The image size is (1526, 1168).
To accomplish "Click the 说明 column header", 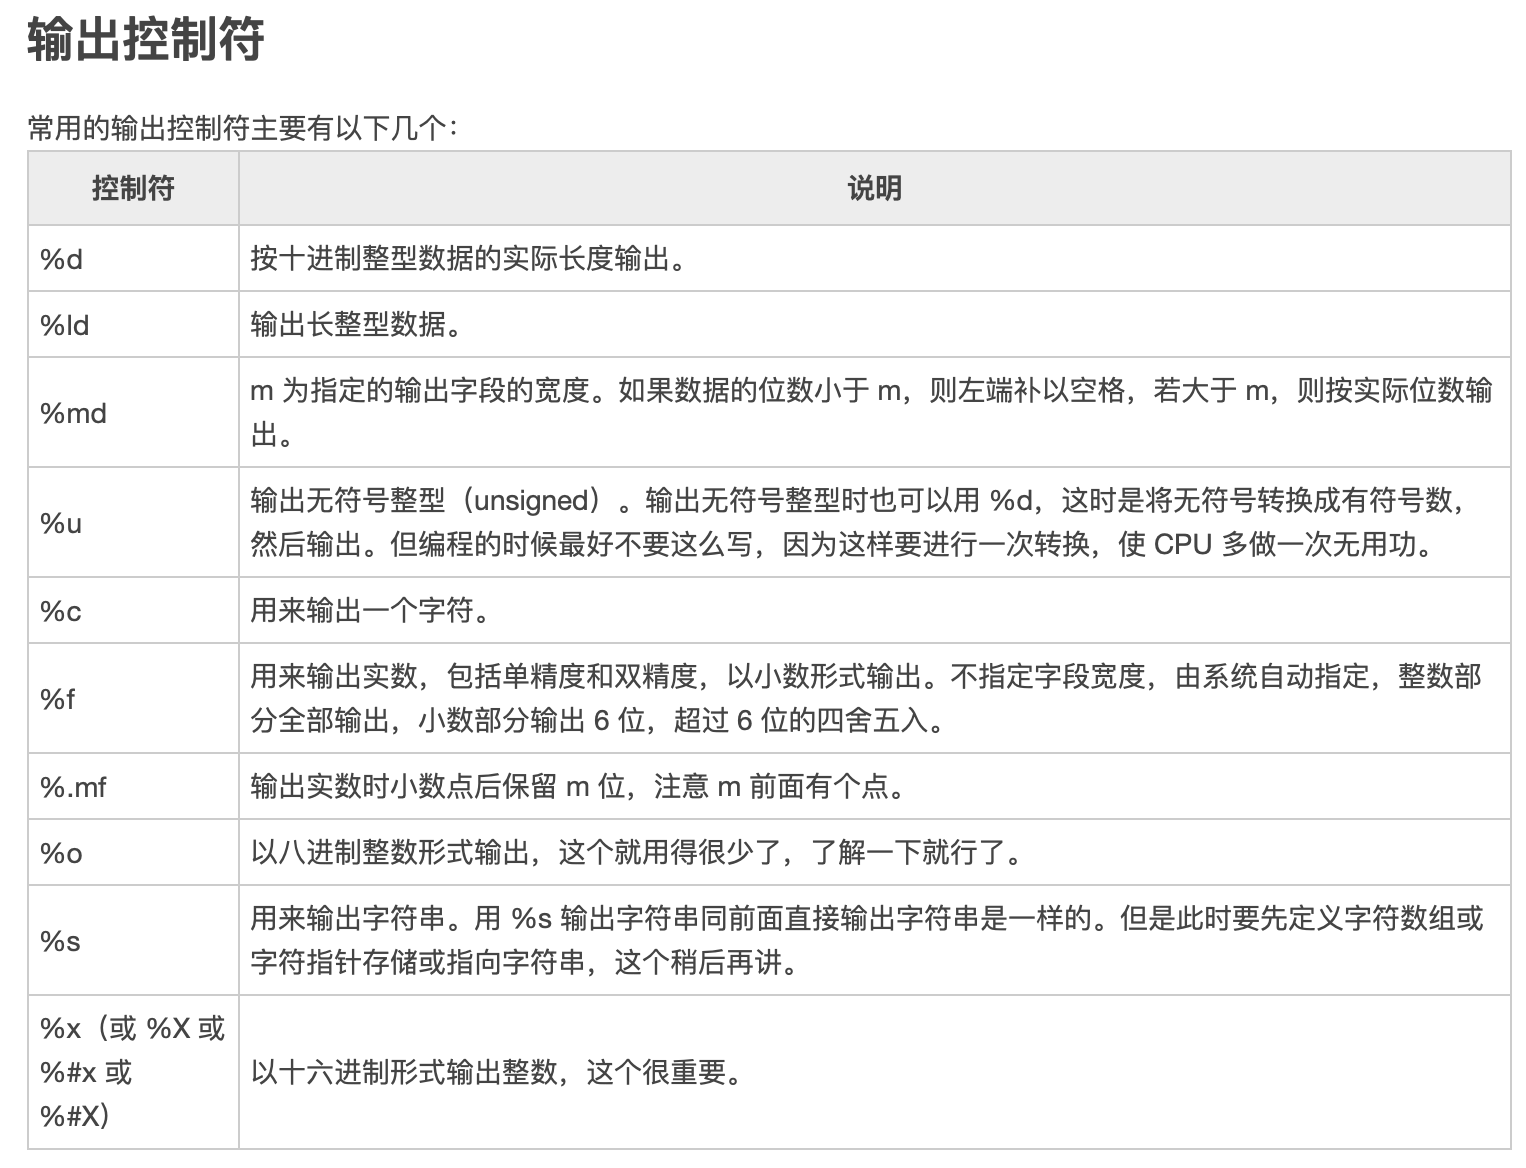I will tap(874, 188).
